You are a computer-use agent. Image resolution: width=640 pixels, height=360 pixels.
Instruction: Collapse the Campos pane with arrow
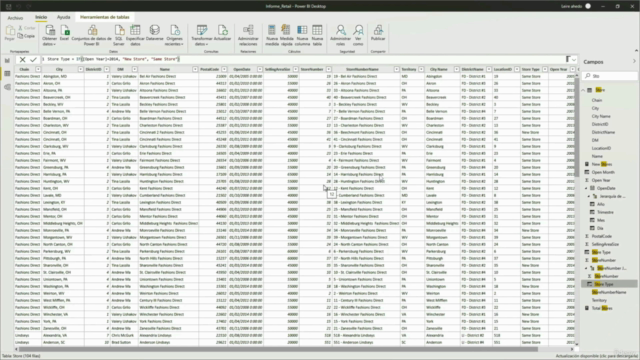pos(634,62)
